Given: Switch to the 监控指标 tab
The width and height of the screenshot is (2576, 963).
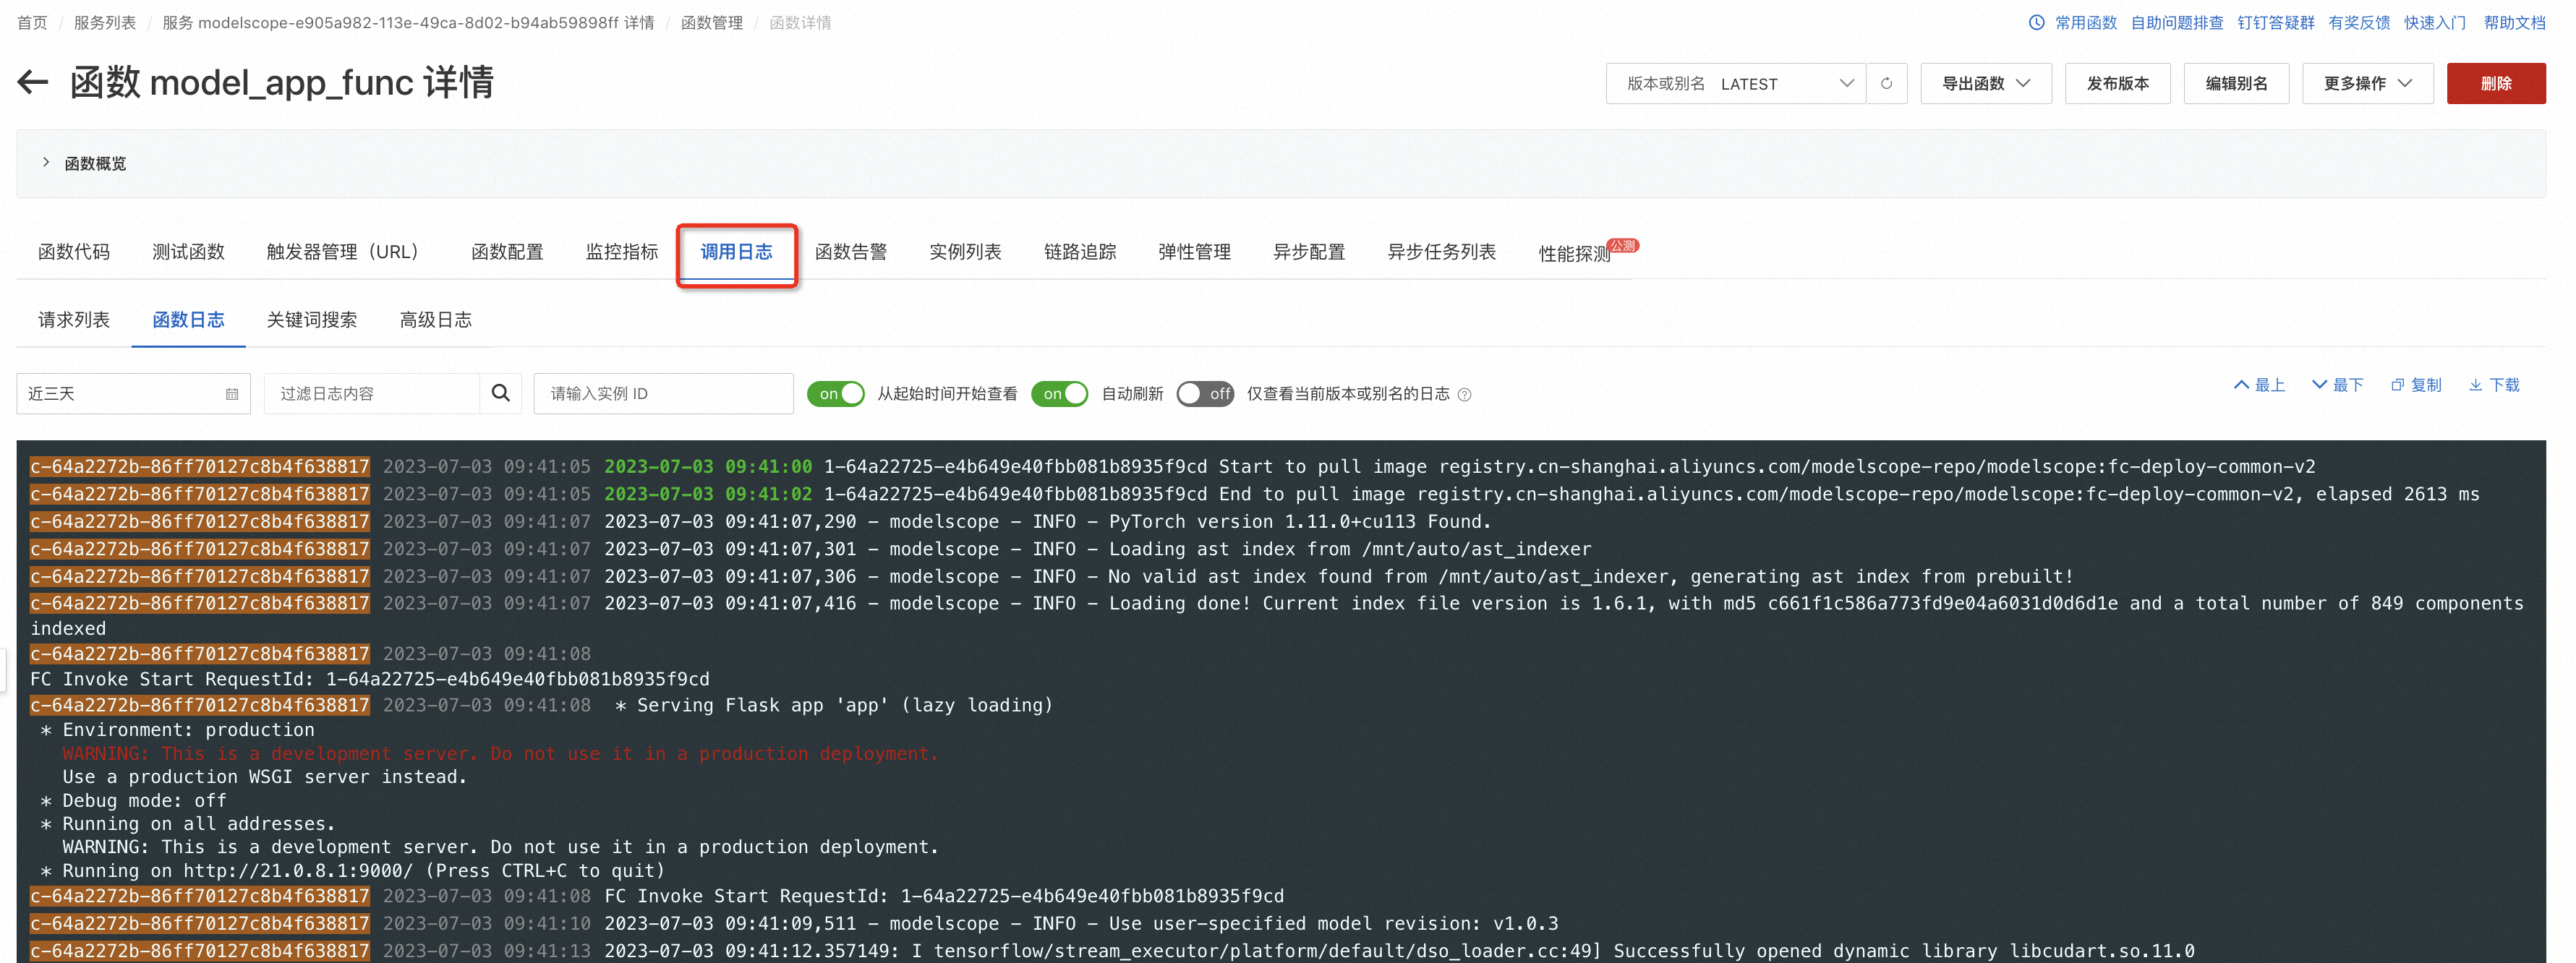Looking at the screenshot, I should [x=621, y=252].
